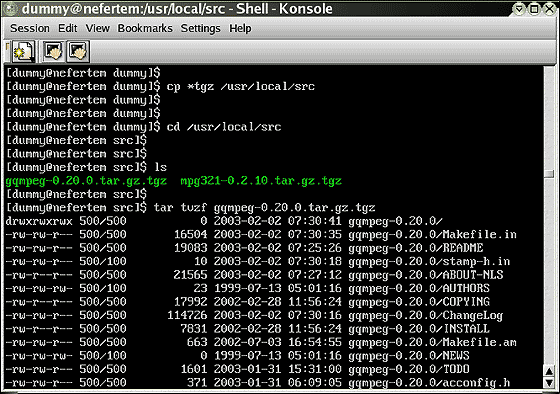The height and width of the screenshot is (394, 560).
Task: Click the green mpg321-0.2.10.tar.gz.tgz filename
Action: (x=261, y=181)
